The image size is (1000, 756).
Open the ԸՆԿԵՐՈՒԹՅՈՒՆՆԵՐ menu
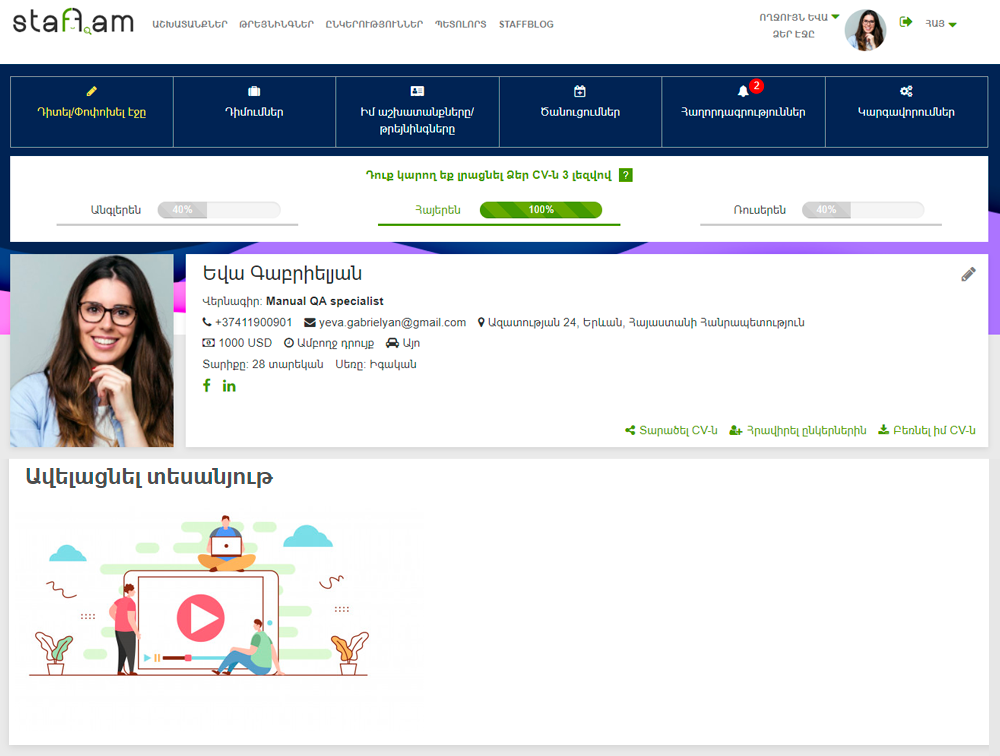[x=374, y=24]
